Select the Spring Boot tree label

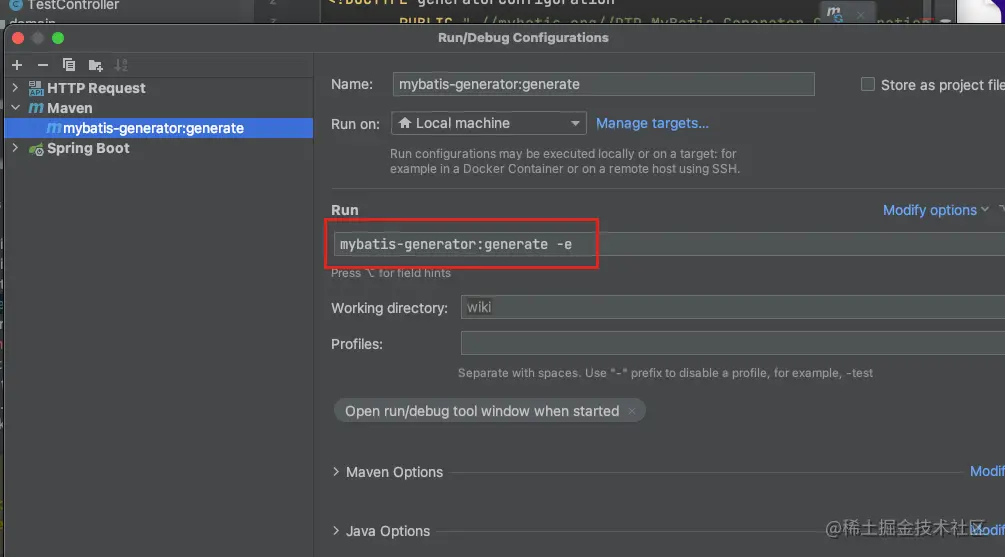click(88, 148)
